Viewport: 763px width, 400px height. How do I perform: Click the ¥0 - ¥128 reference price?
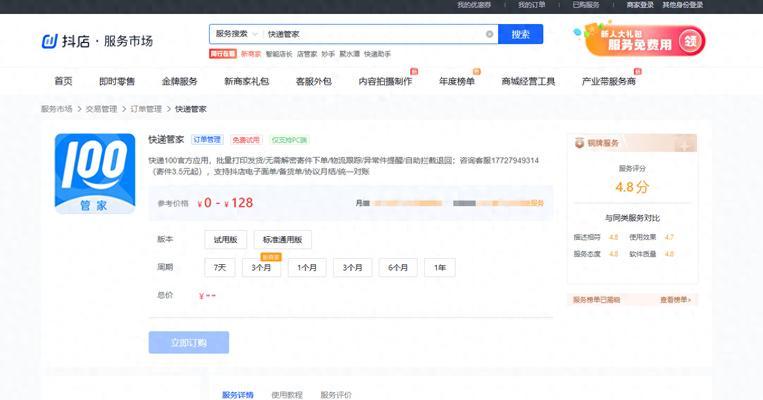click(225, 203)
